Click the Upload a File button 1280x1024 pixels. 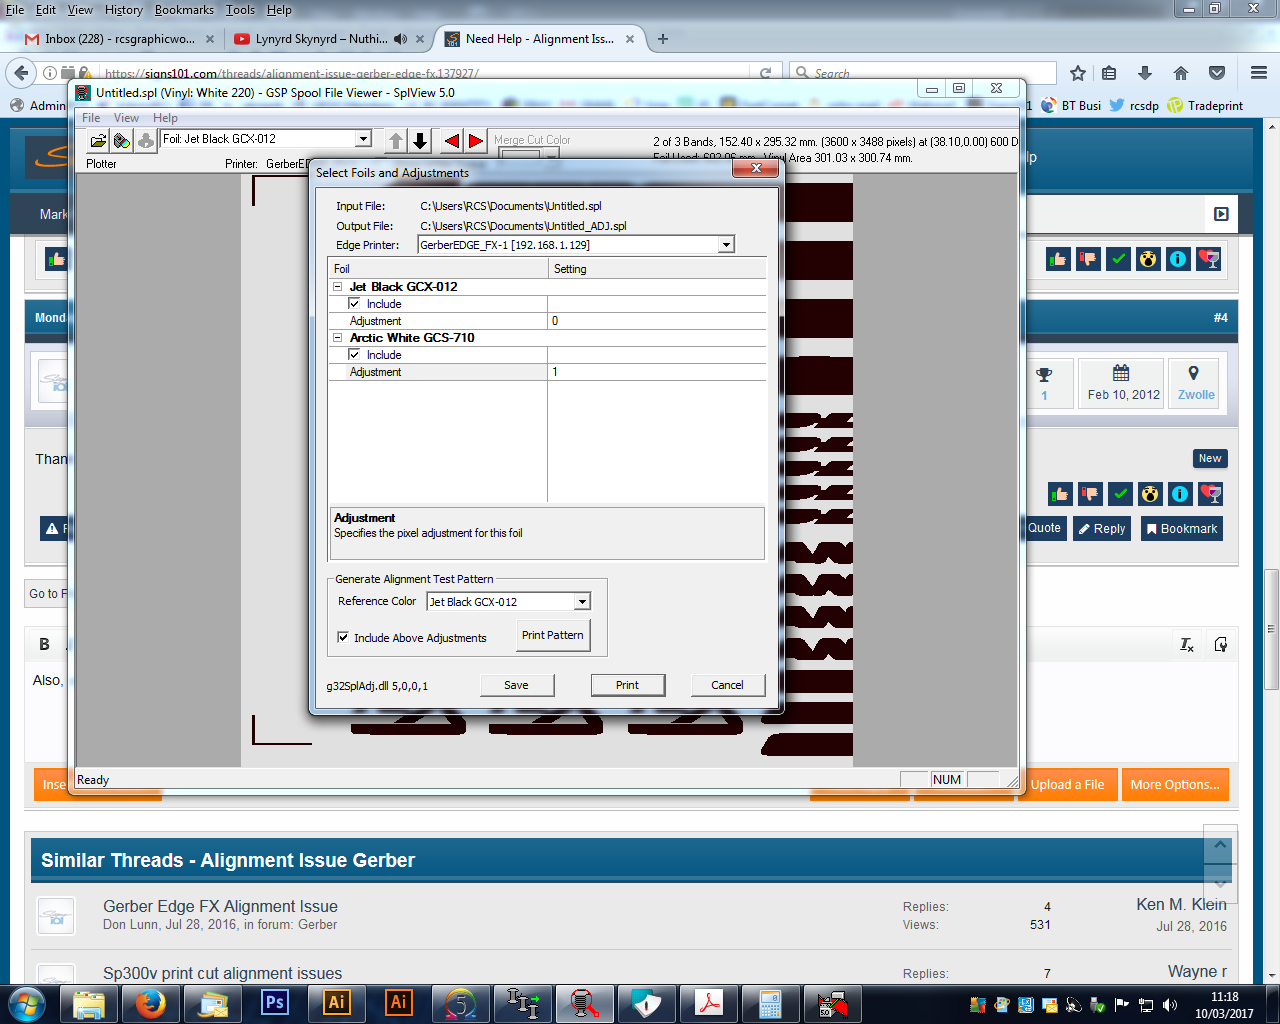[1067, 785]
